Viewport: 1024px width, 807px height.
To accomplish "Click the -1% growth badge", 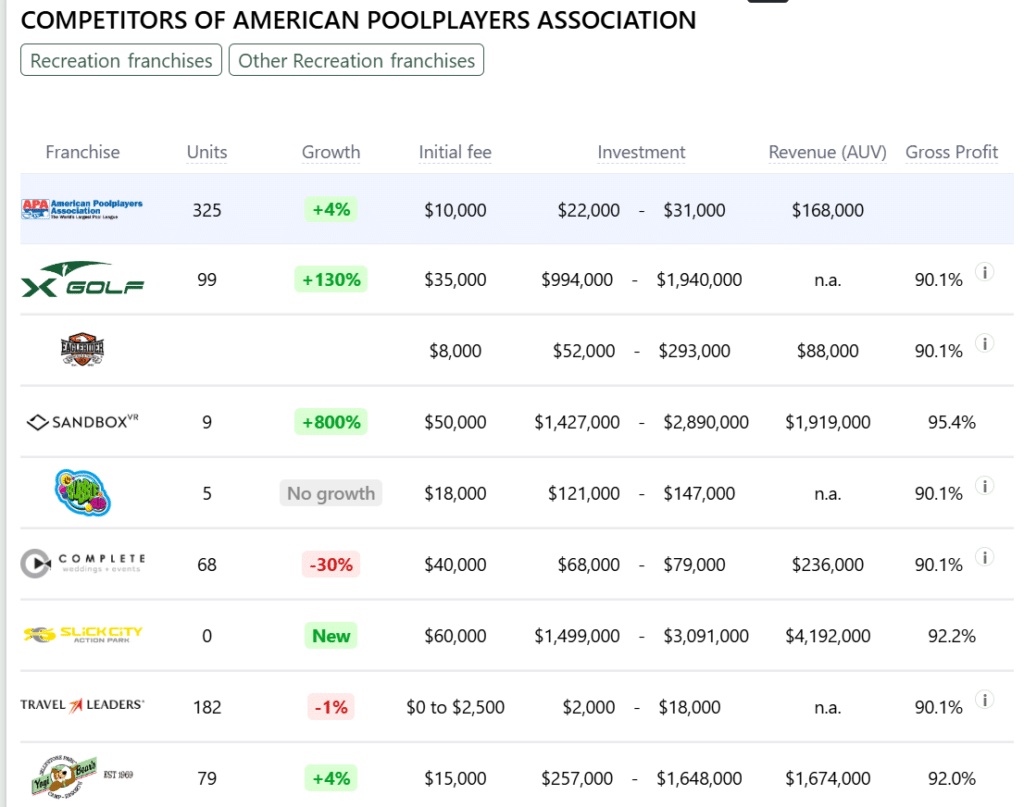I will (331, 706).
